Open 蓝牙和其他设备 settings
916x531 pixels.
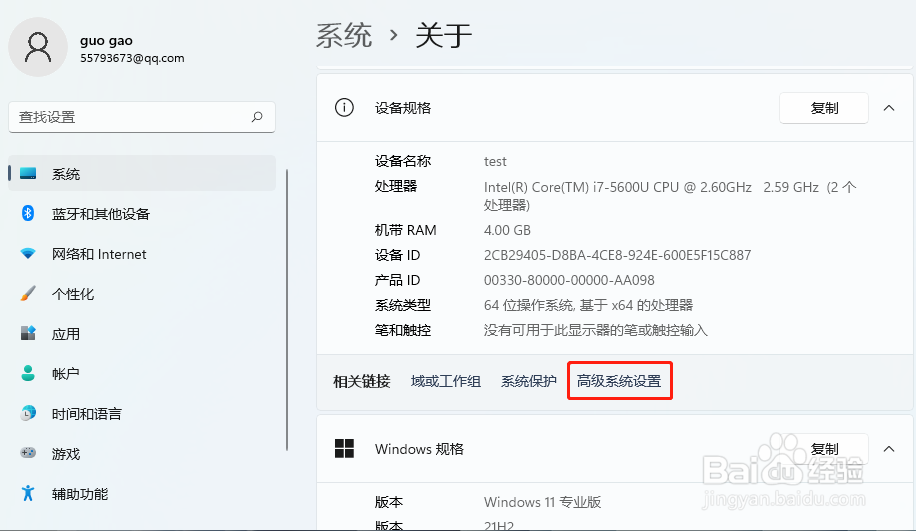142,214
